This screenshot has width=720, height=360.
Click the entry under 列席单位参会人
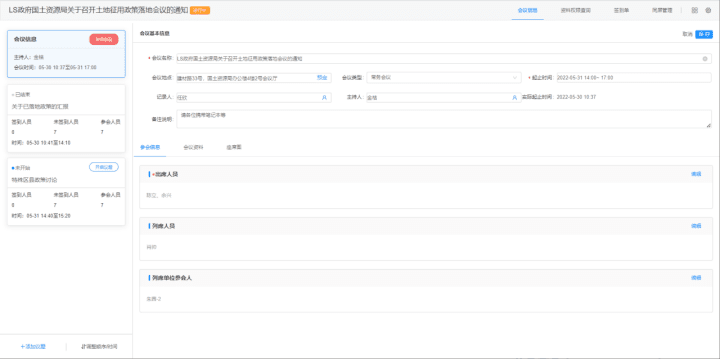pos(153,299)
